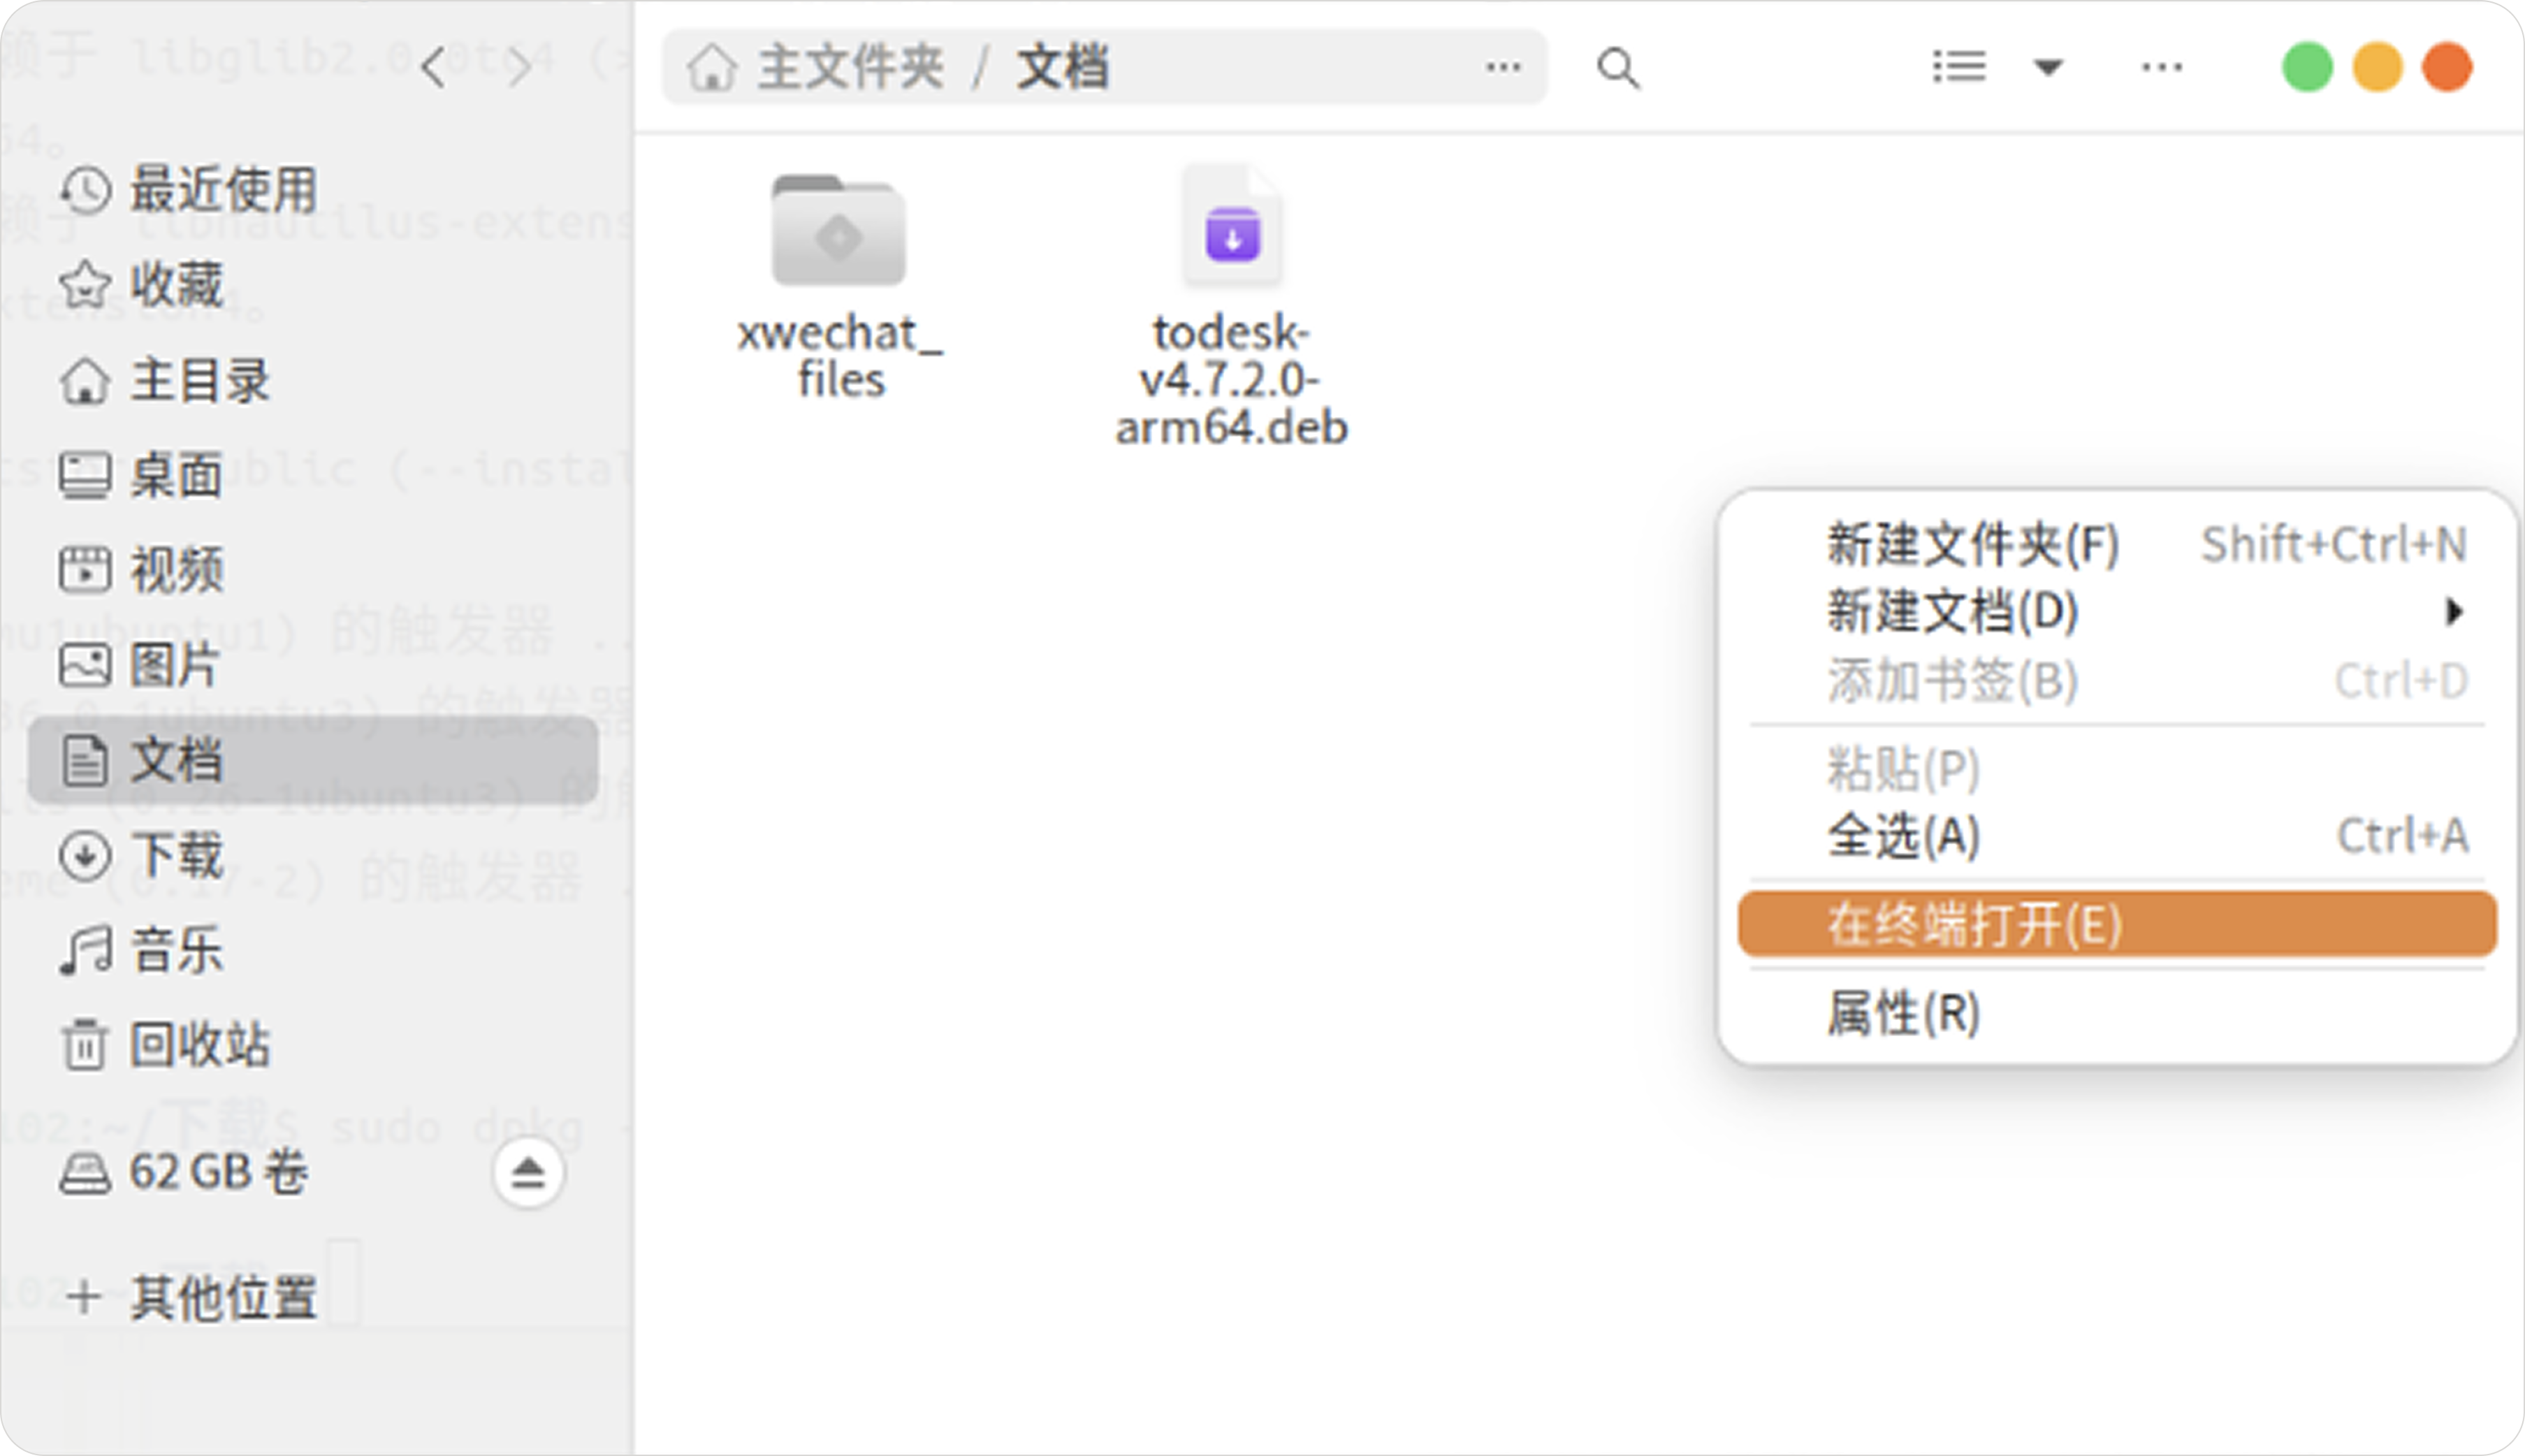
Task: Click the home icon in path bar
Action: click(x=712, y=68)
